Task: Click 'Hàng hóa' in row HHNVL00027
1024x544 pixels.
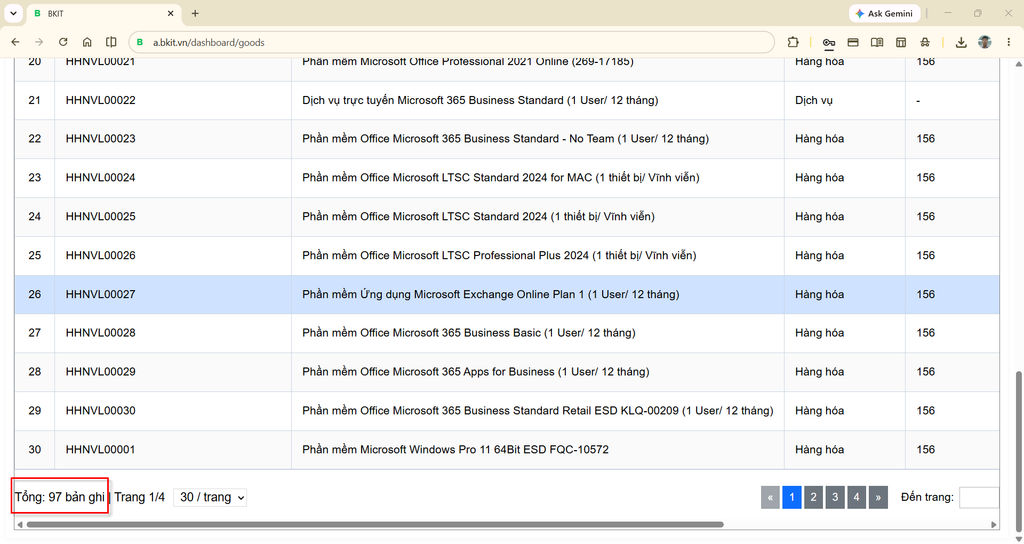Action: [820, 294]
